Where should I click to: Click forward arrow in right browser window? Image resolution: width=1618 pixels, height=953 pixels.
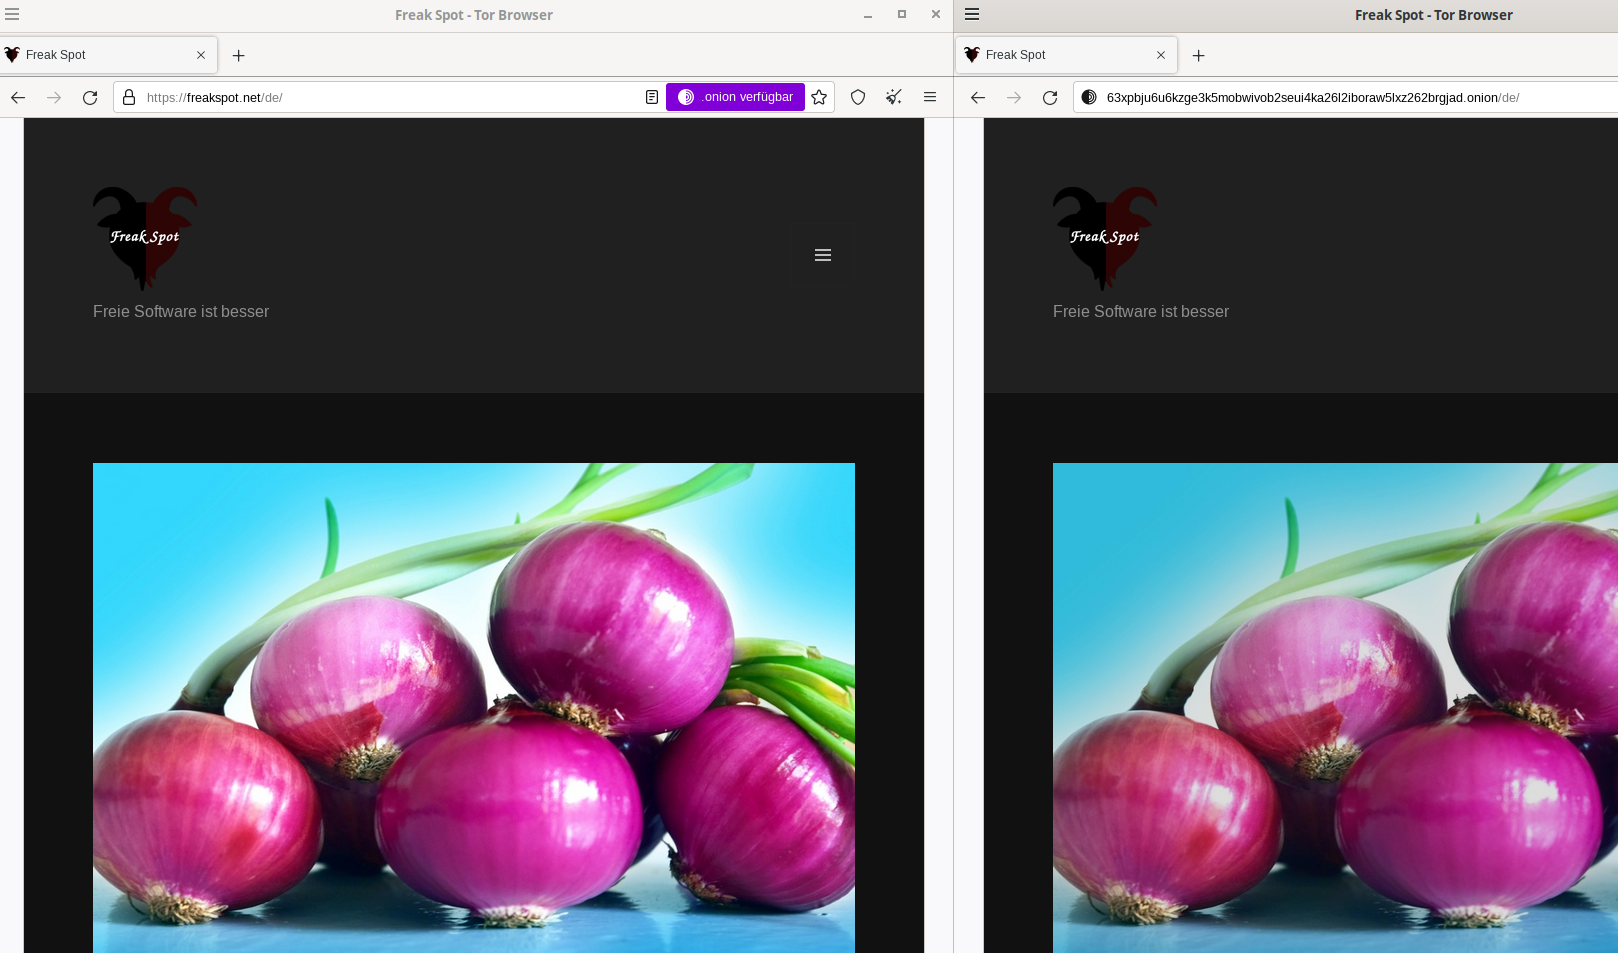point(1014,97)
